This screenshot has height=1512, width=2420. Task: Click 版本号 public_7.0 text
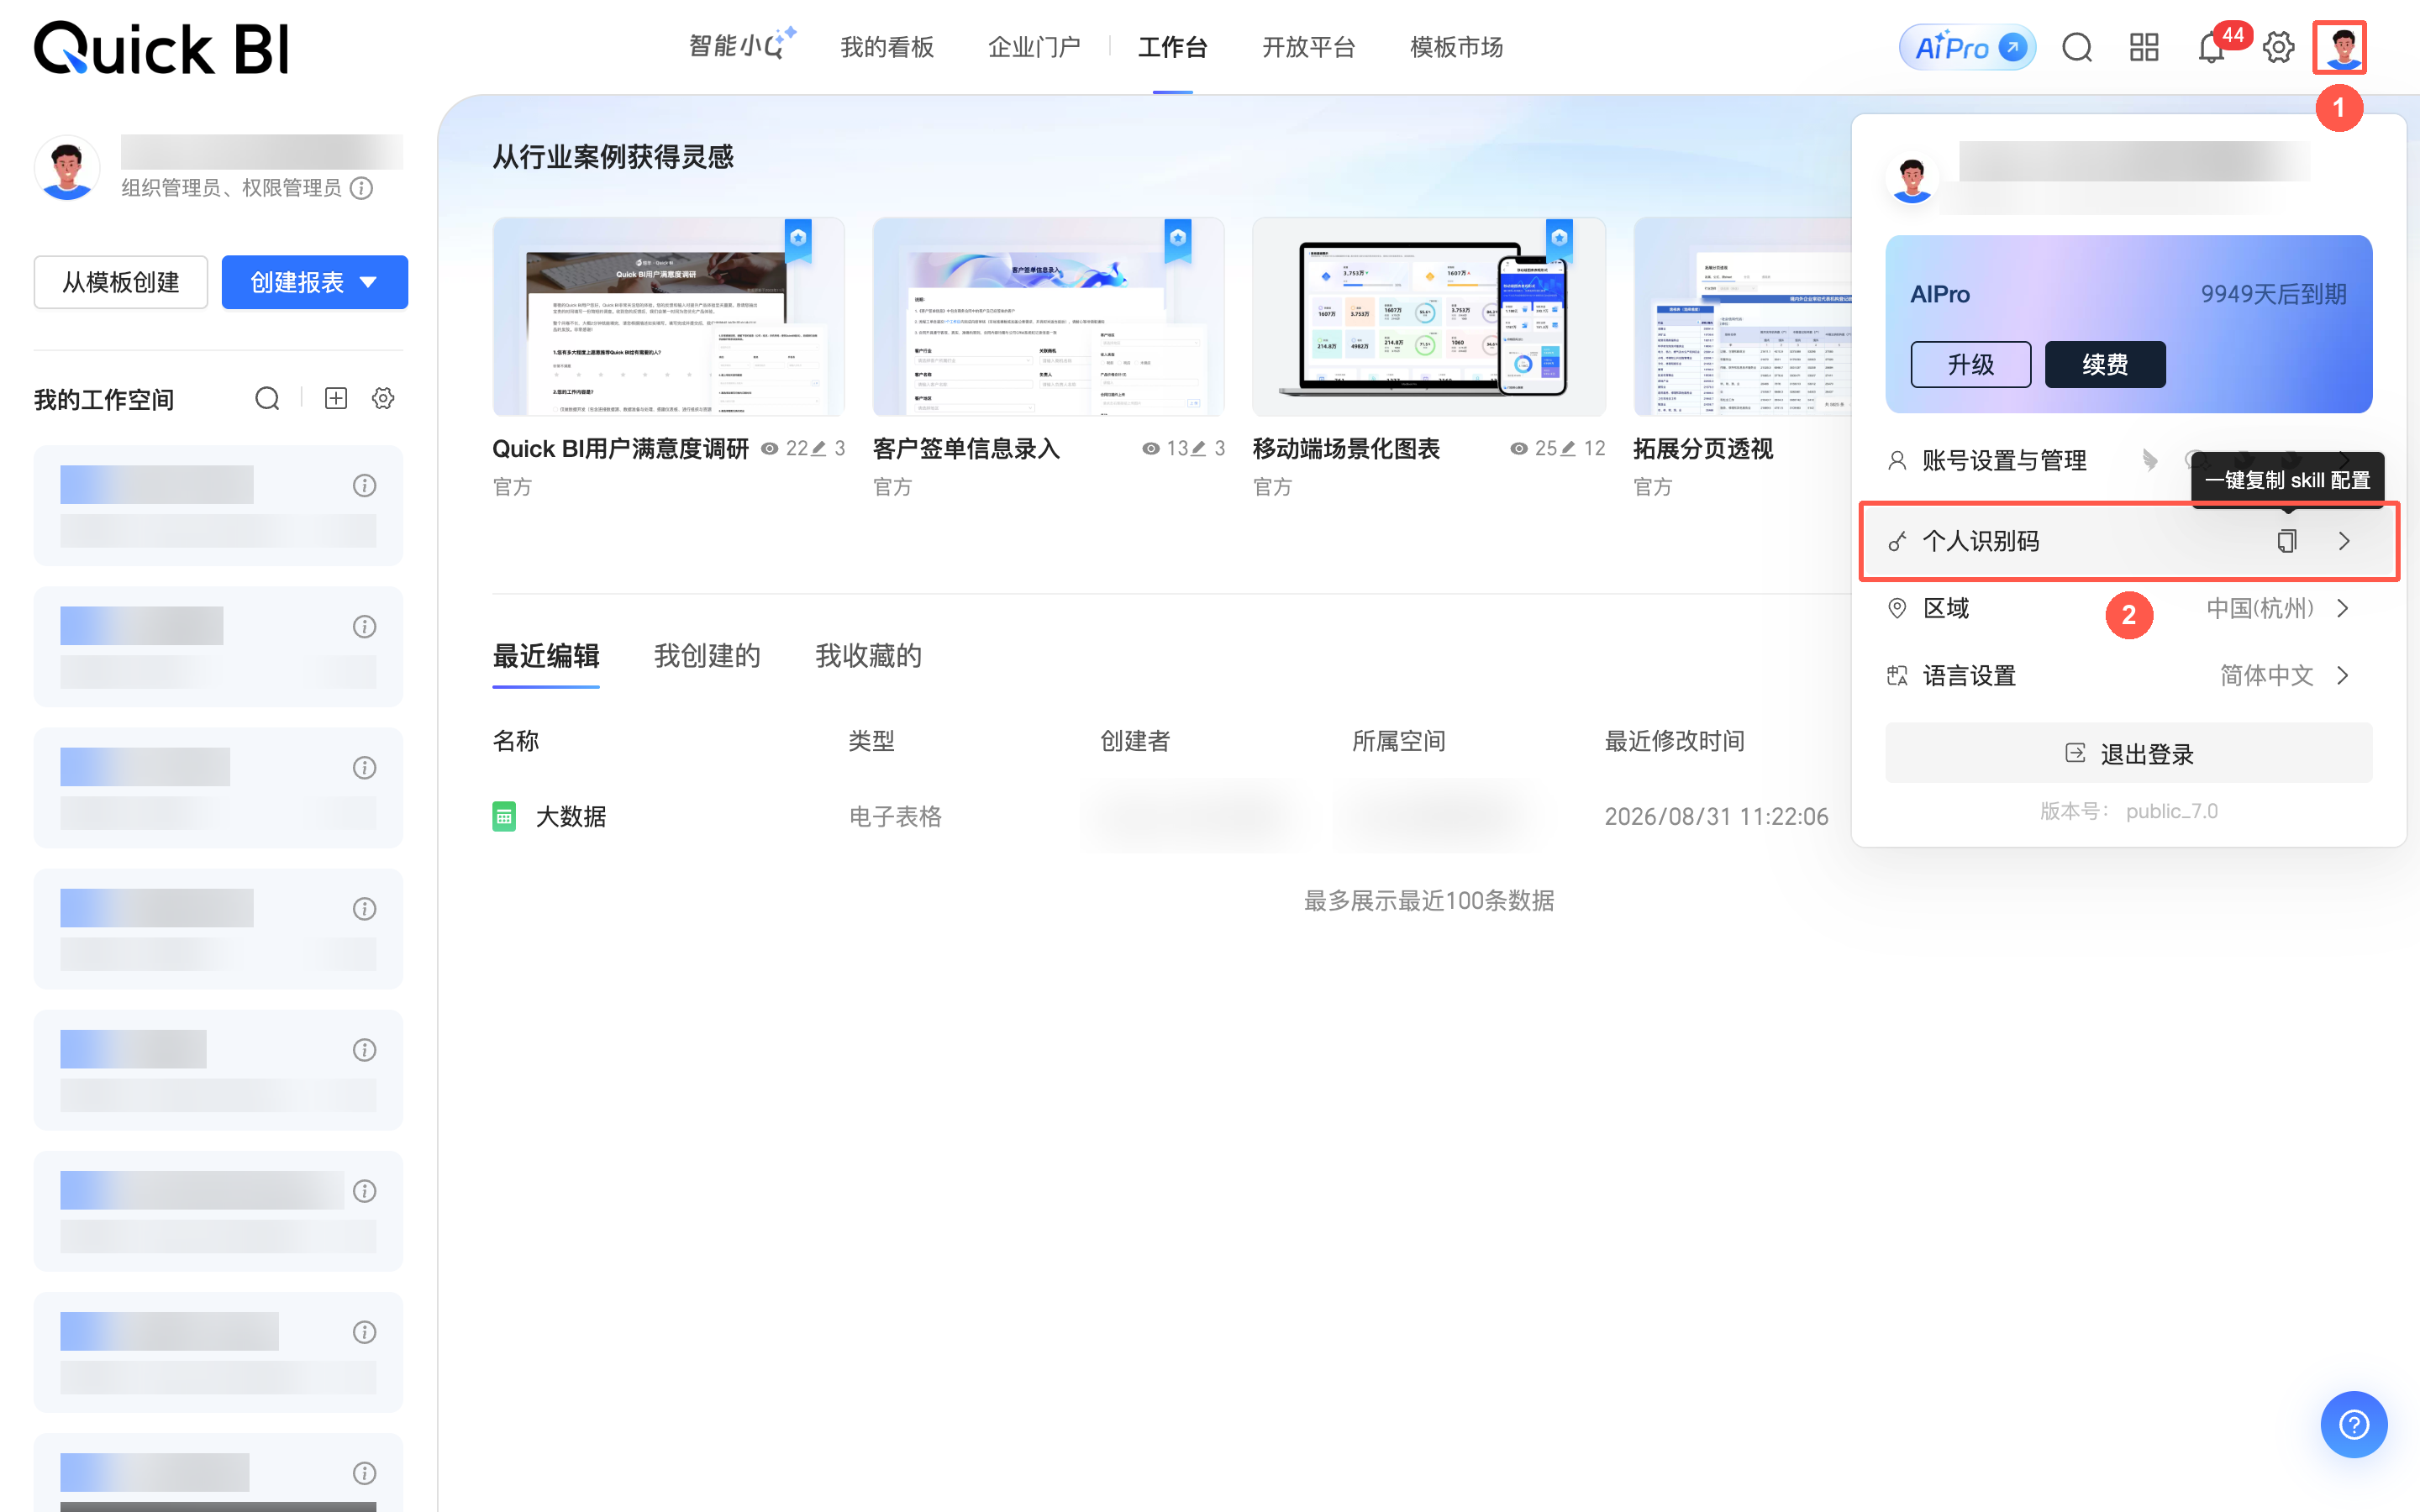(x=2128, y=811)
